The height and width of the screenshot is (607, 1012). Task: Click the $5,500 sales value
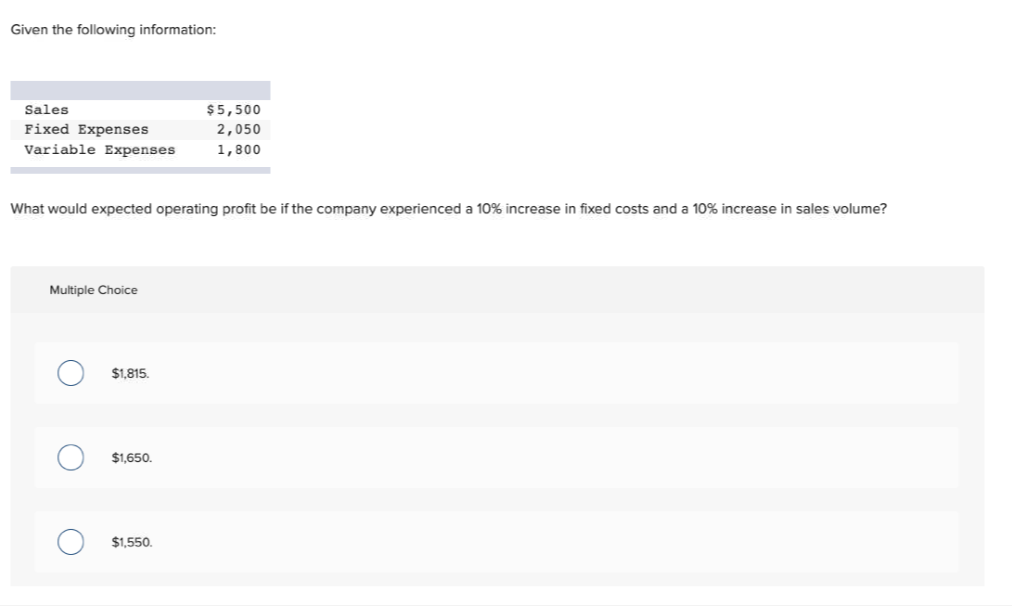(234, 110)
